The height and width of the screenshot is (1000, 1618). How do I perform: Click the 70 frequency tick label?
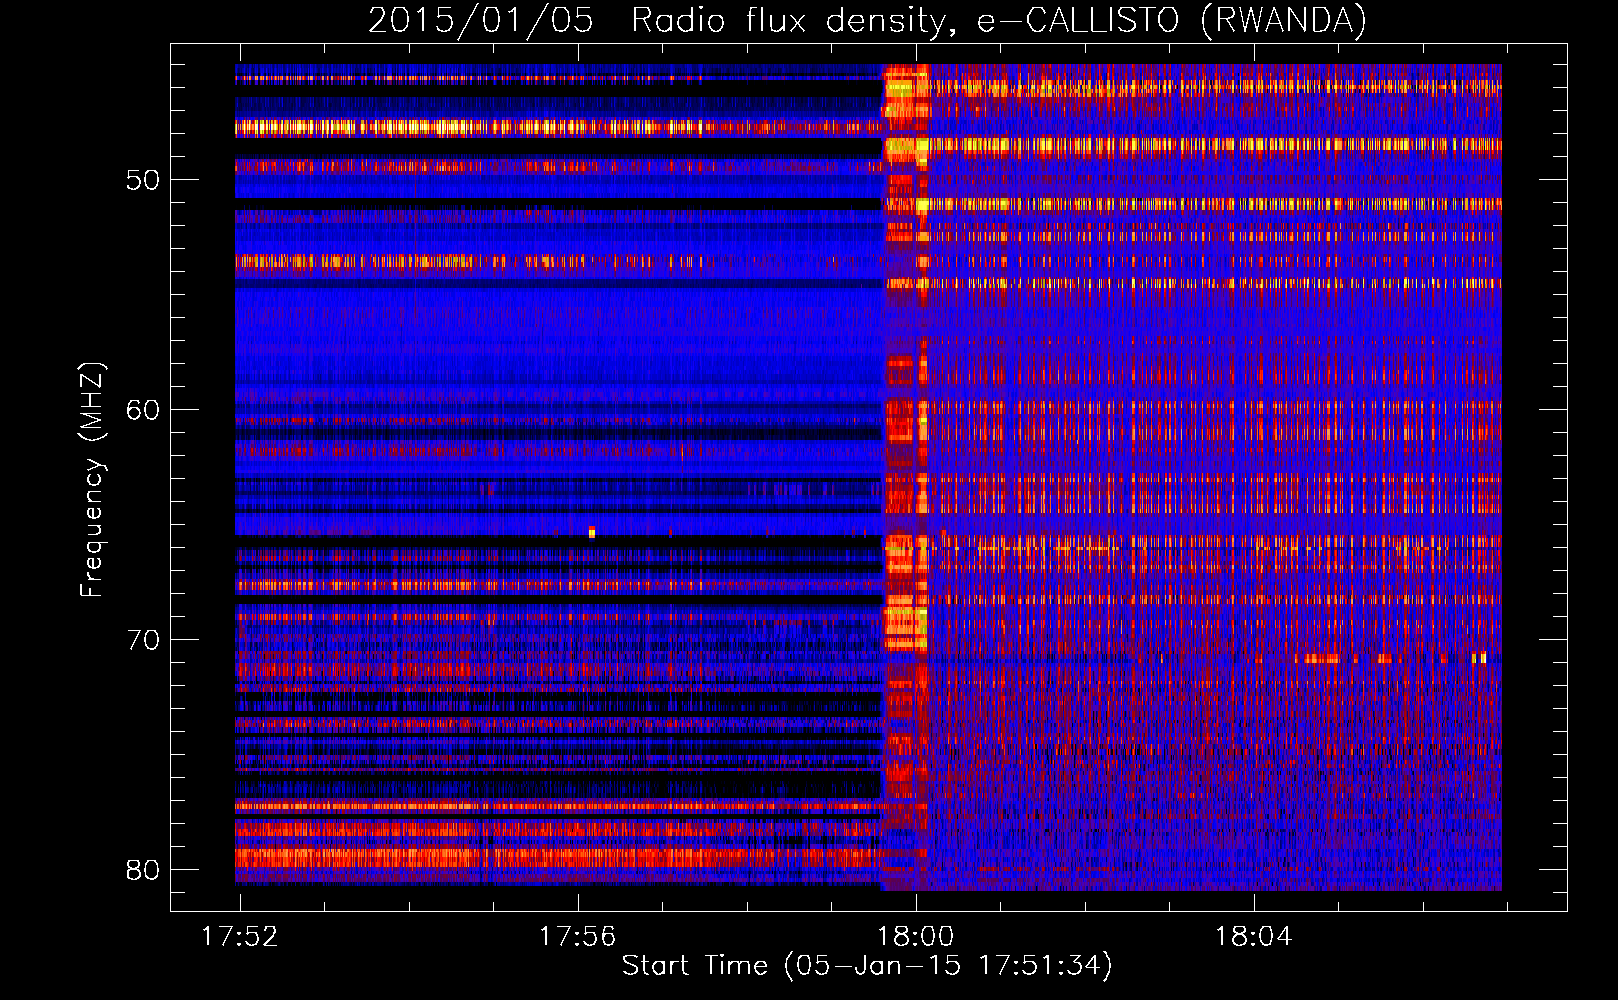143,640
